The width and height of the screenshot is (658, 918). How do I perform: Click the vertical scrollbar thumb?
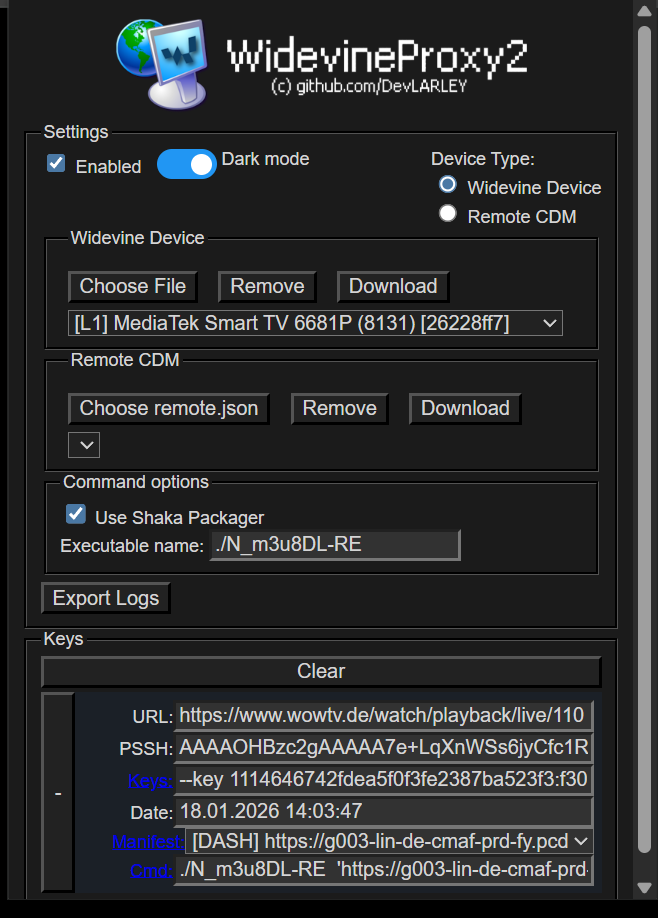point(645,439)
